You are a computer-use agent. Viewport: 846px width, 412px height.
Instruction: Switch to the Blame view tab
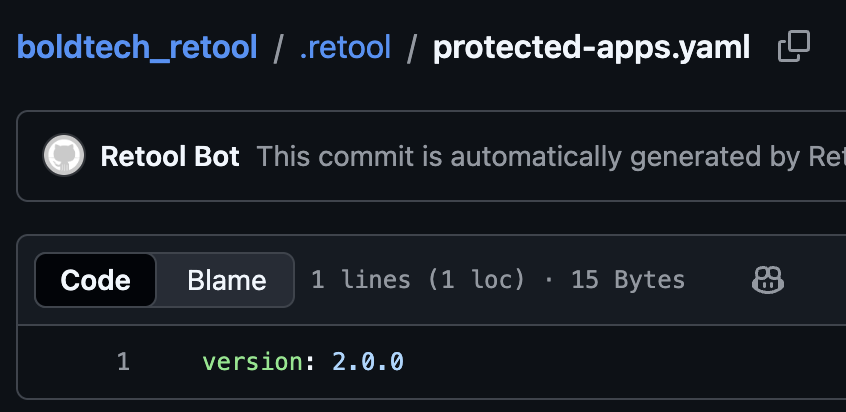[227, 280]
